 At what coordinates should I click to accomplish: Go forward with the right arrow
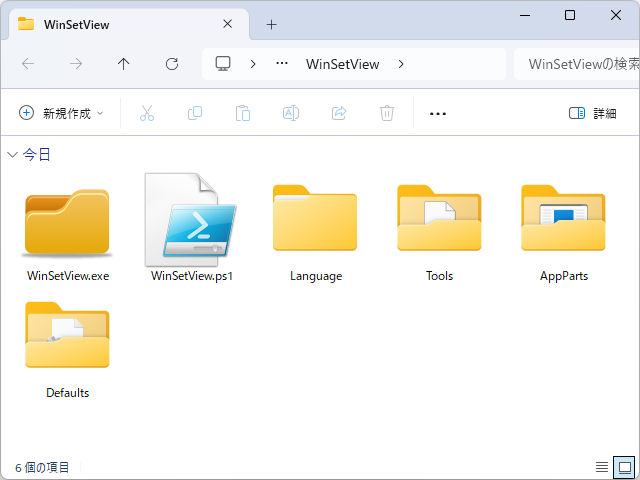(x=76, y=64)
